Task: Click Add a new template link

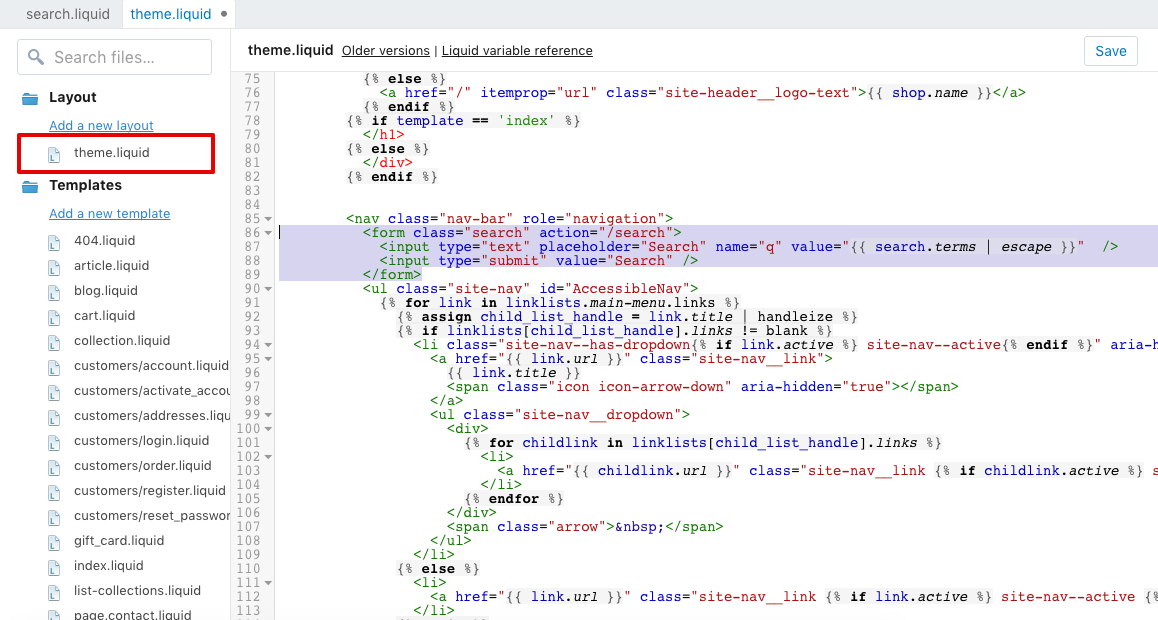Action: [109, 213]
